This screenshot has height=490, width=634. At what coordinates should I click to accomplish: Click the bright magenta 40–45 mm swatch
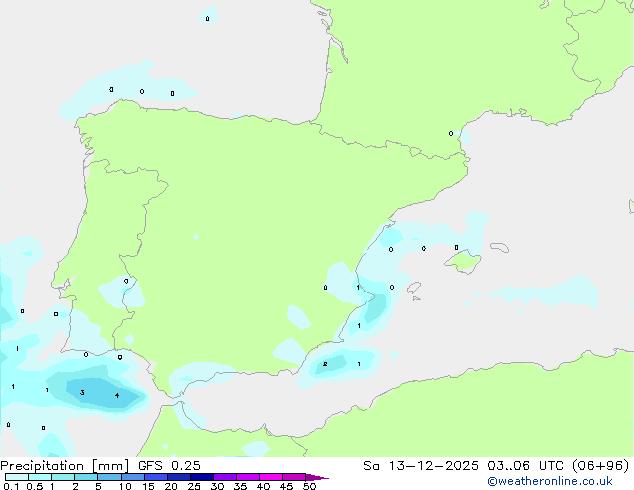point(271,477)
